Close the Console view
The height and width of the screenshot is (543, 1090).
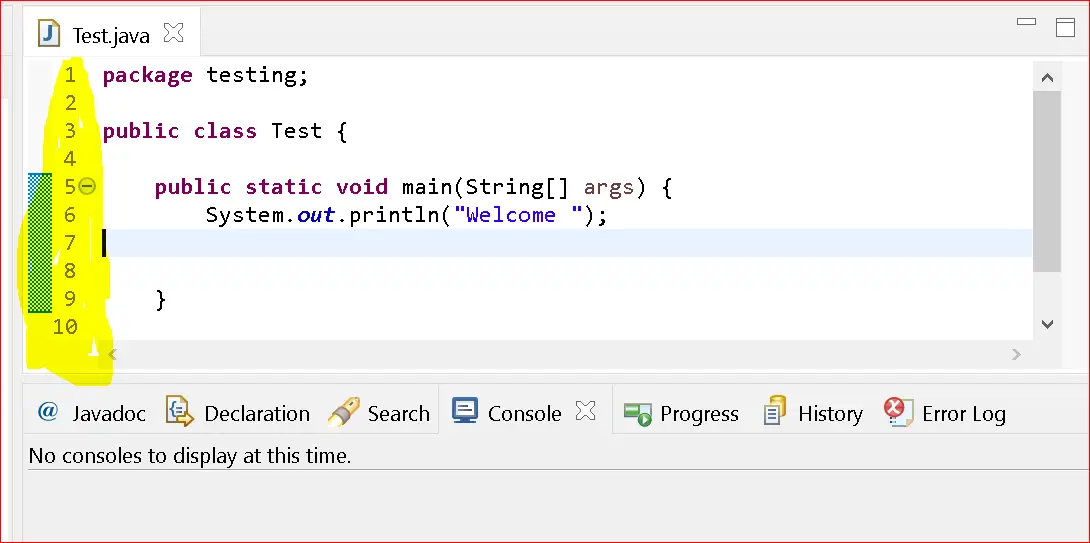(585, 412)
